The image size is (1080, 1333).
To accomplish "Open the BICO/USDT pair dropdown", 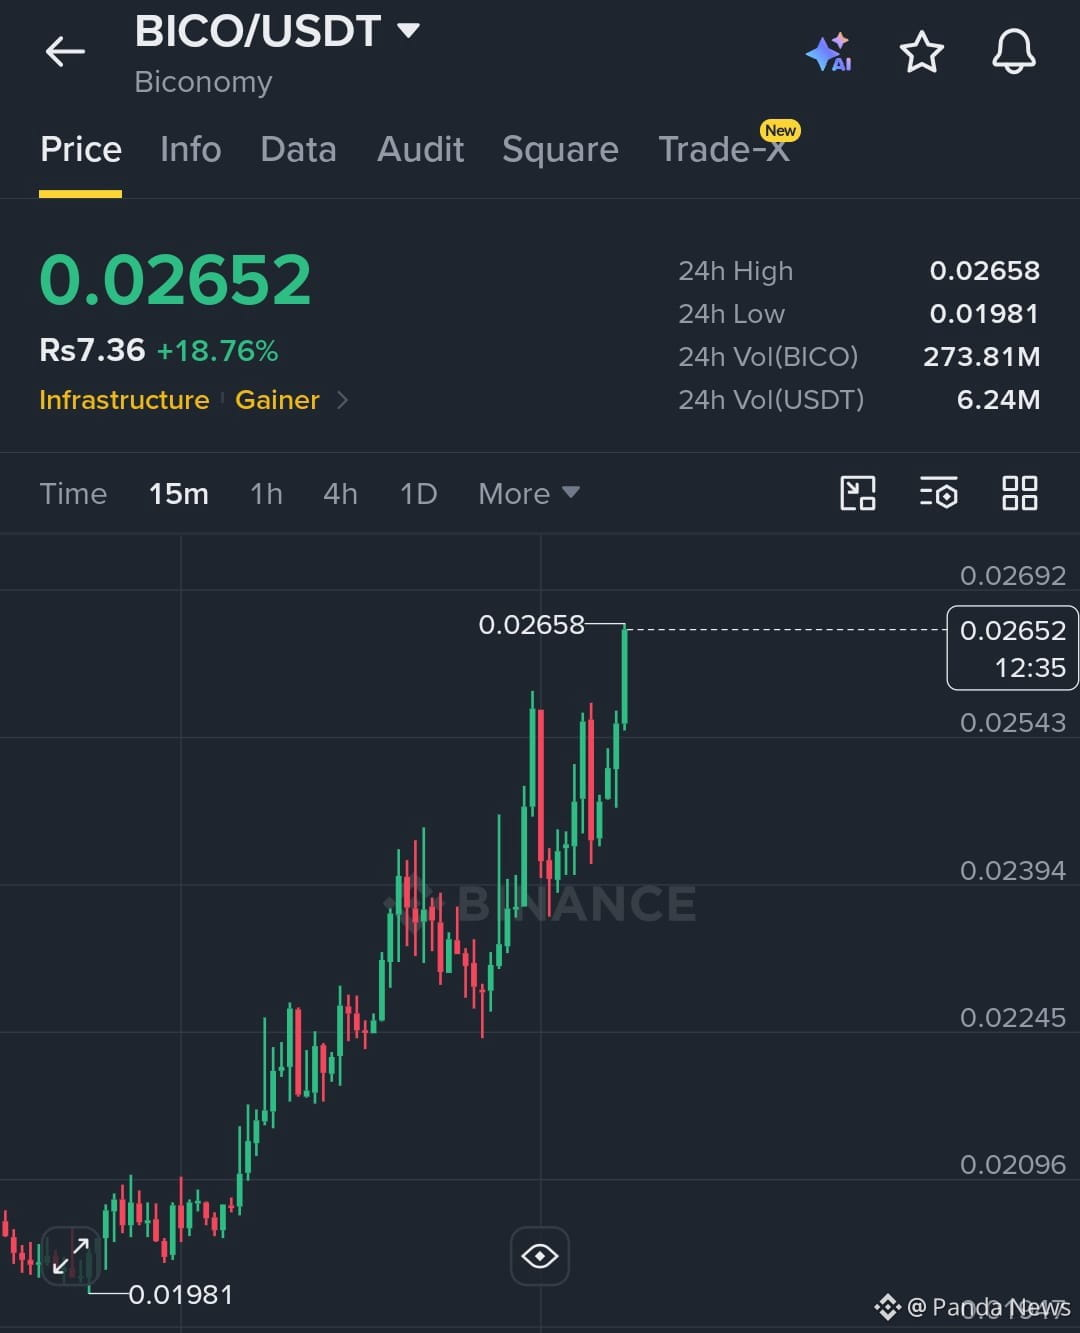I will pyautogui.click(x=408, y=30).
